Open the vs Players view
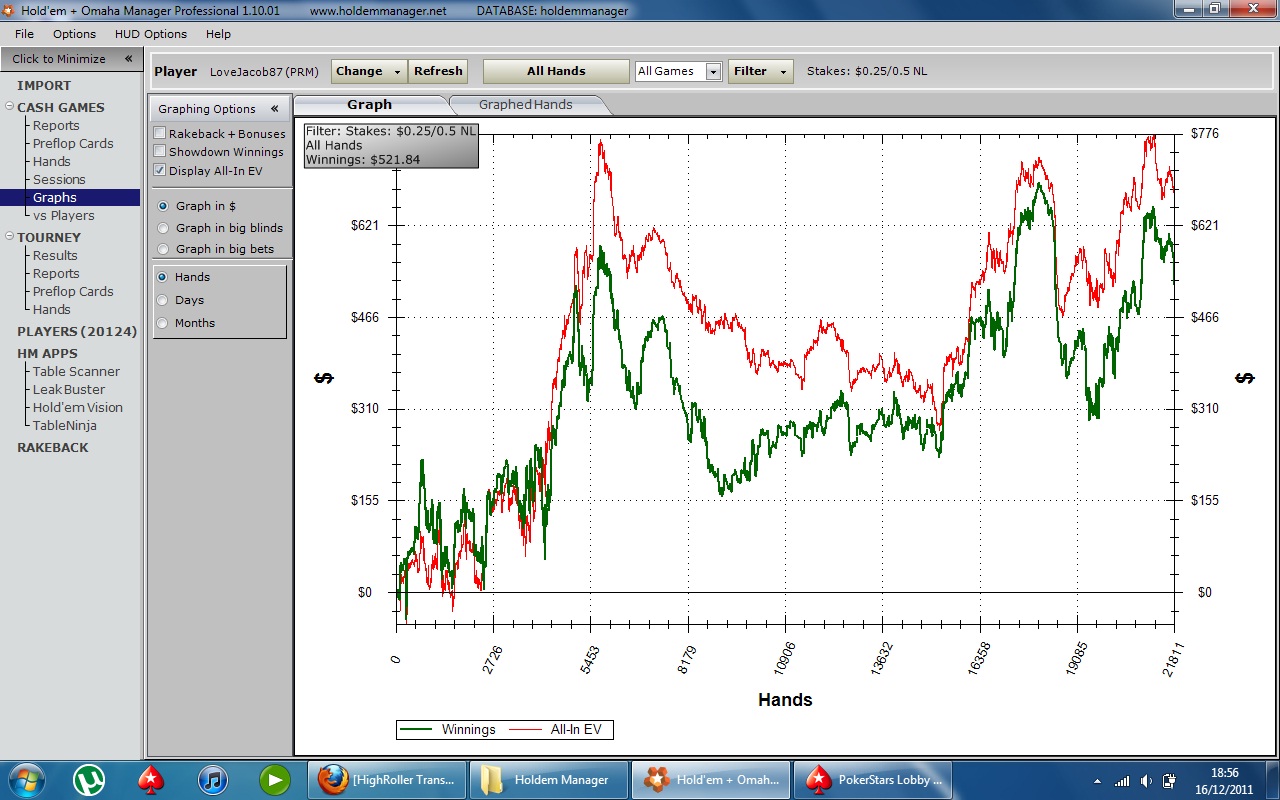The width and height of the screenshot is (1280, 800). pyautogui.click(x=63, y=215)
